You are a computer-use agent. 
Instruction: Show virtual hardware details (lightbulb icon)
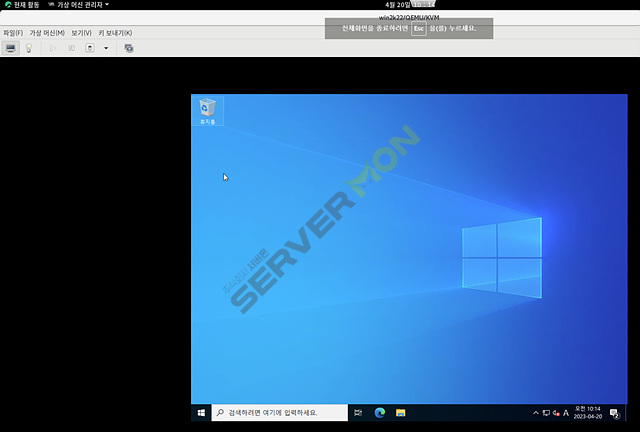(x=29, y=48)
